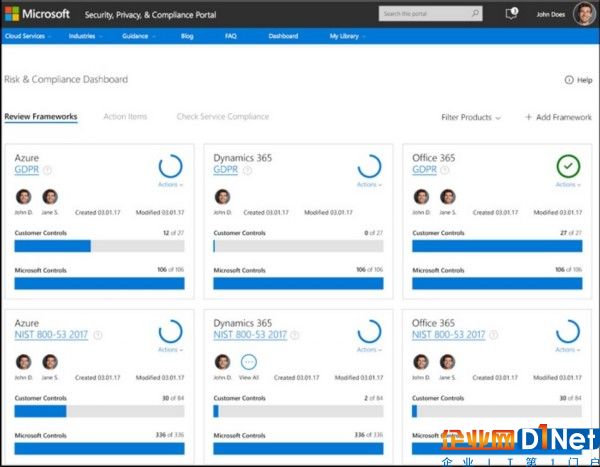The image size is (600, 467).
Task: Click Jane S. avatar in Office 365 GDPR card
Action: point(448,197)
